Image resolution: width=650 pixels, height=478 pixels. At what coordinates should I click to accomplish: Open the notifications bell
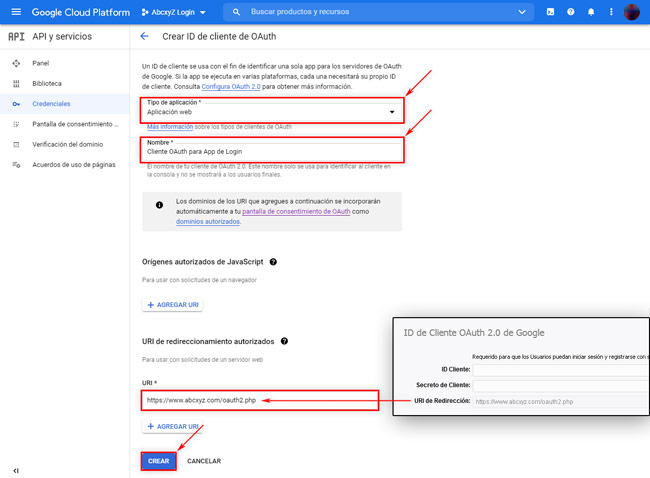591,12
